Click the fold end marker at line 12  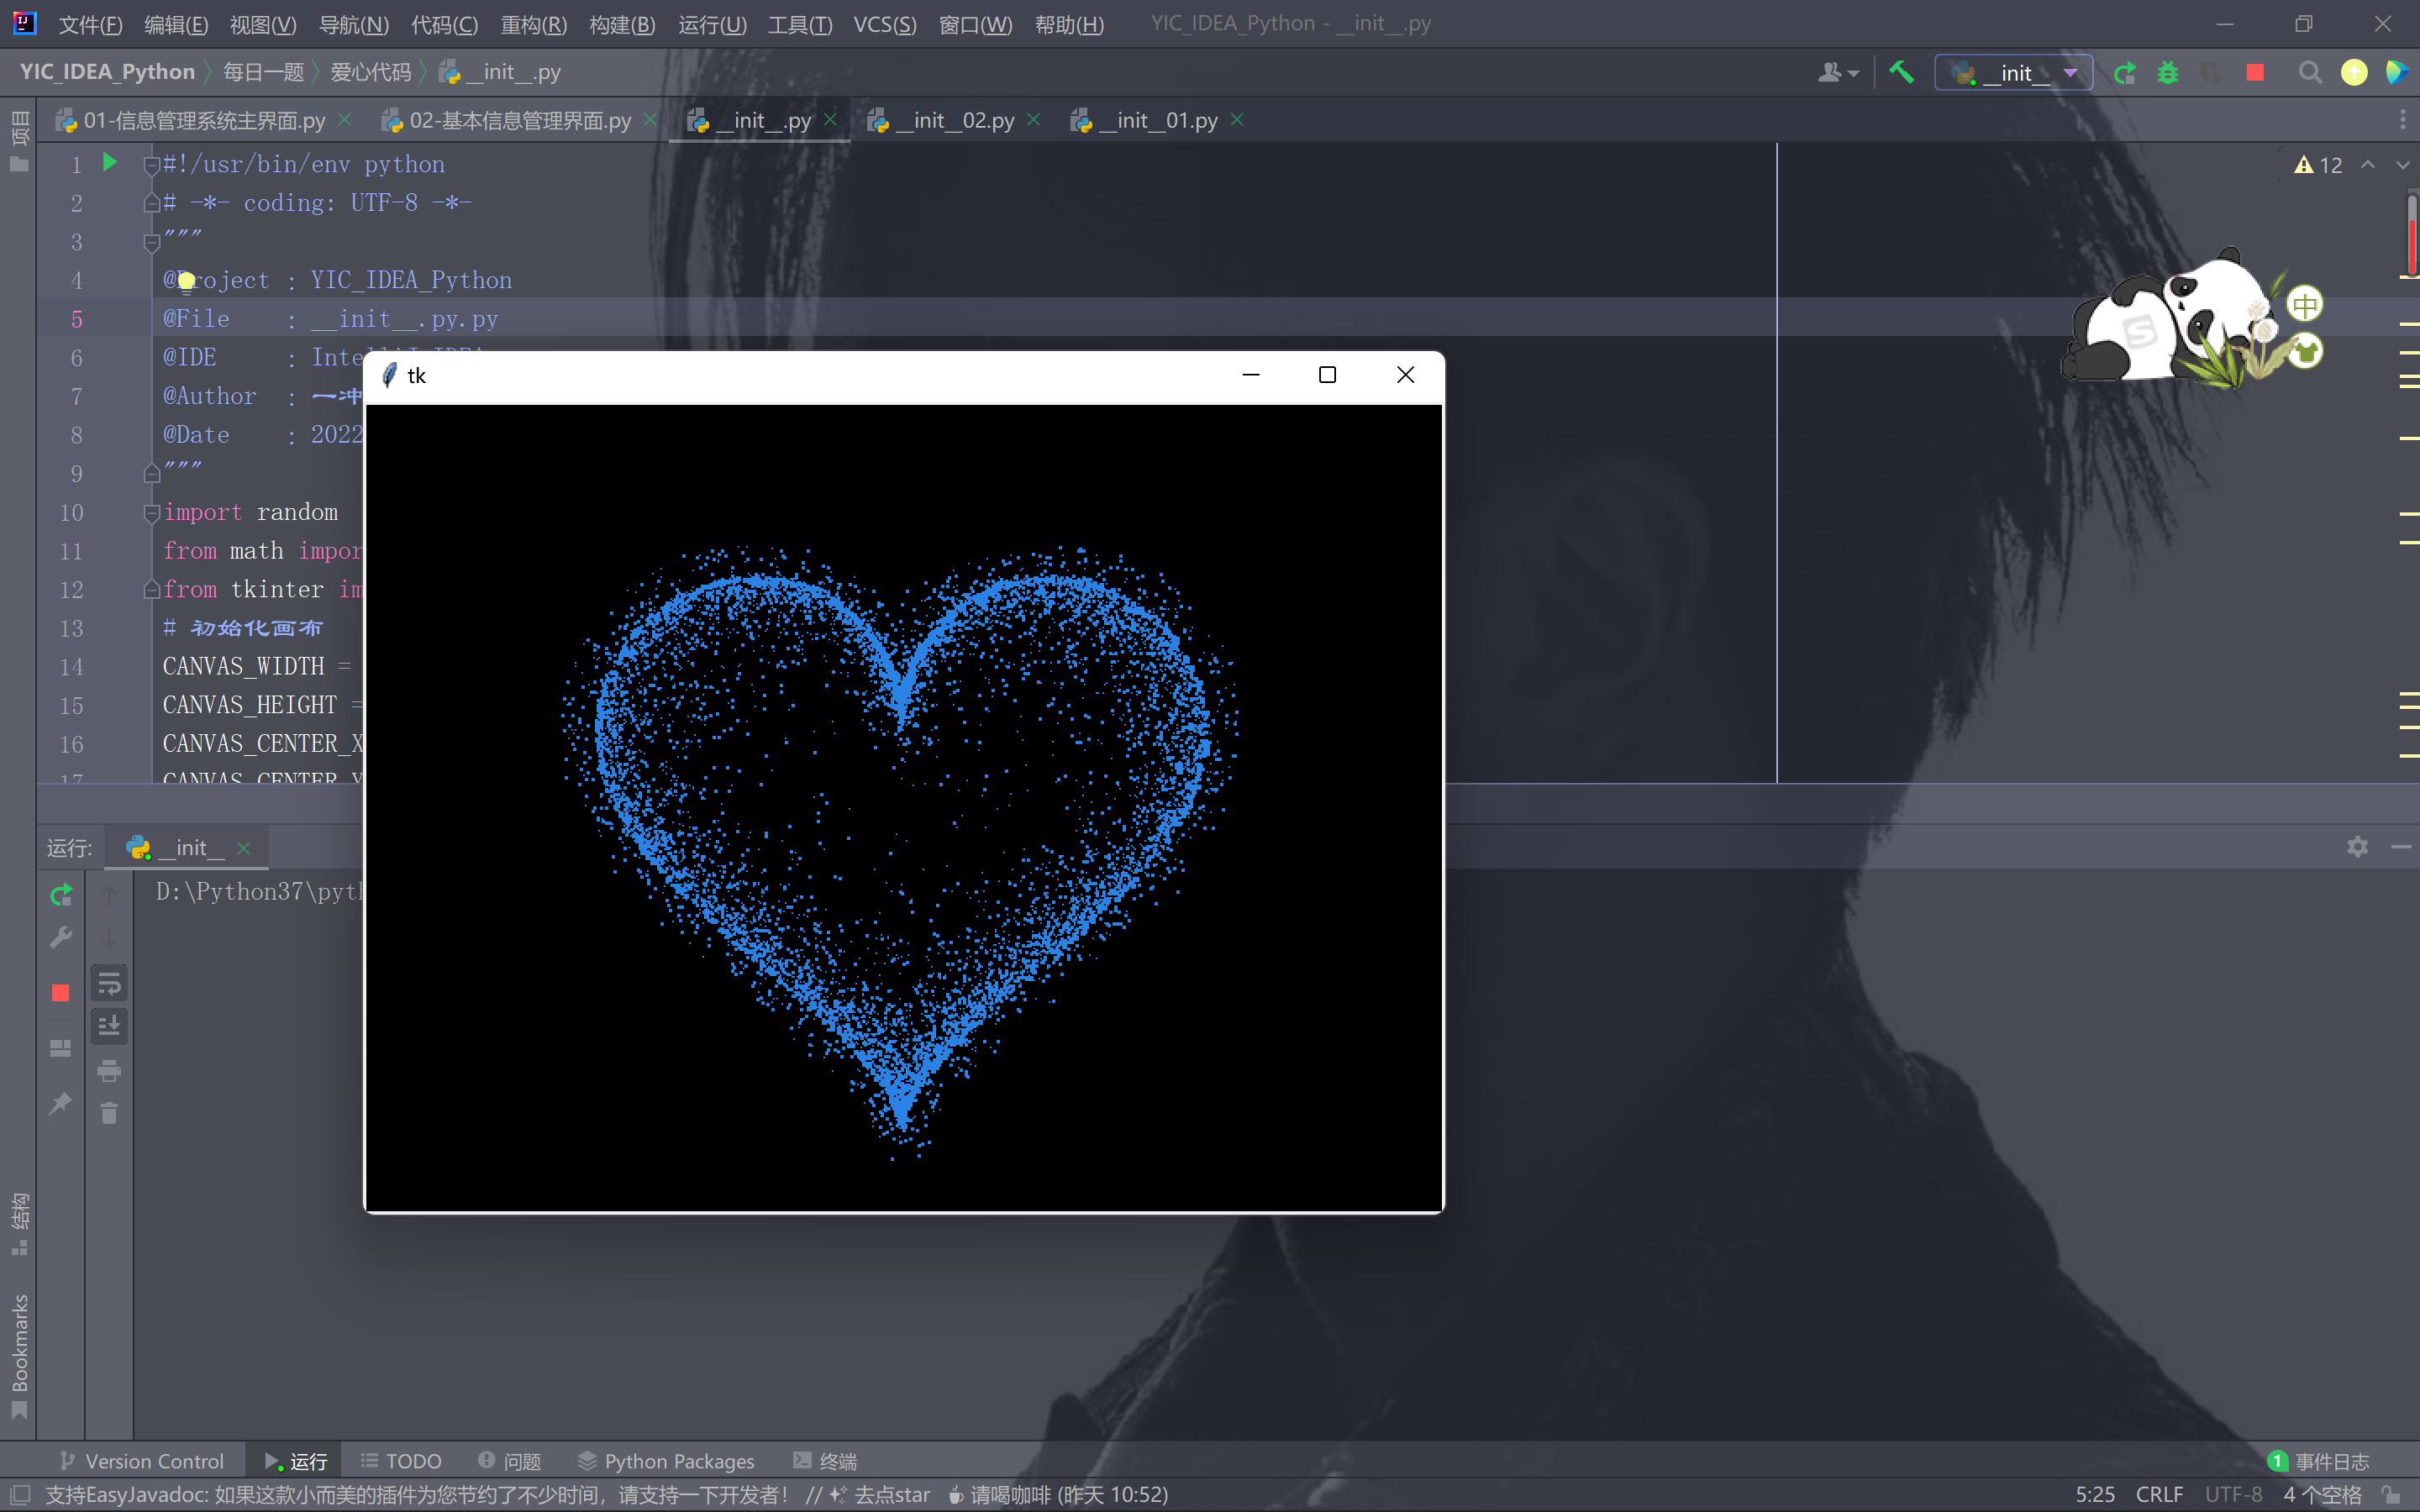click(x=152, y=589)
